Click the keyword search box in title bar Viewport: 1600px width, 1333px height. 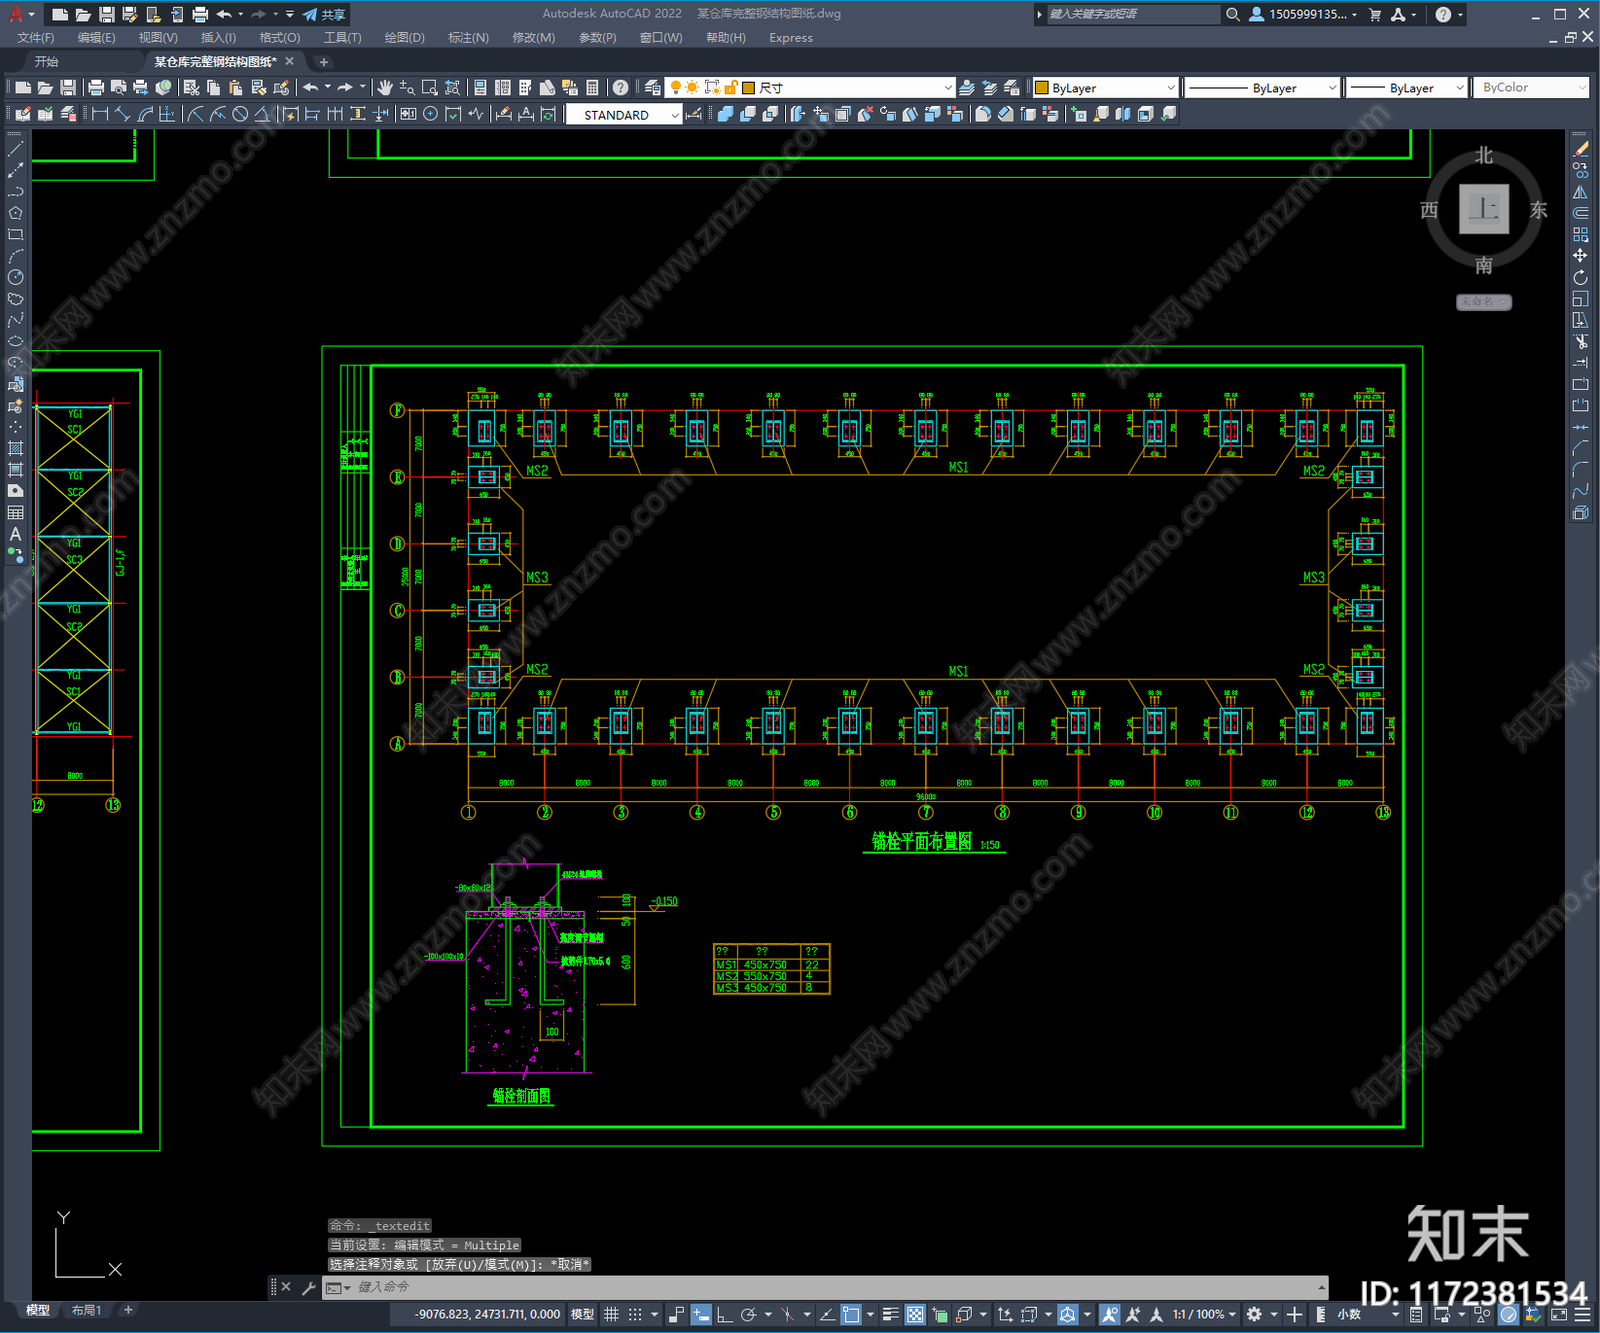click(1131, 14)
